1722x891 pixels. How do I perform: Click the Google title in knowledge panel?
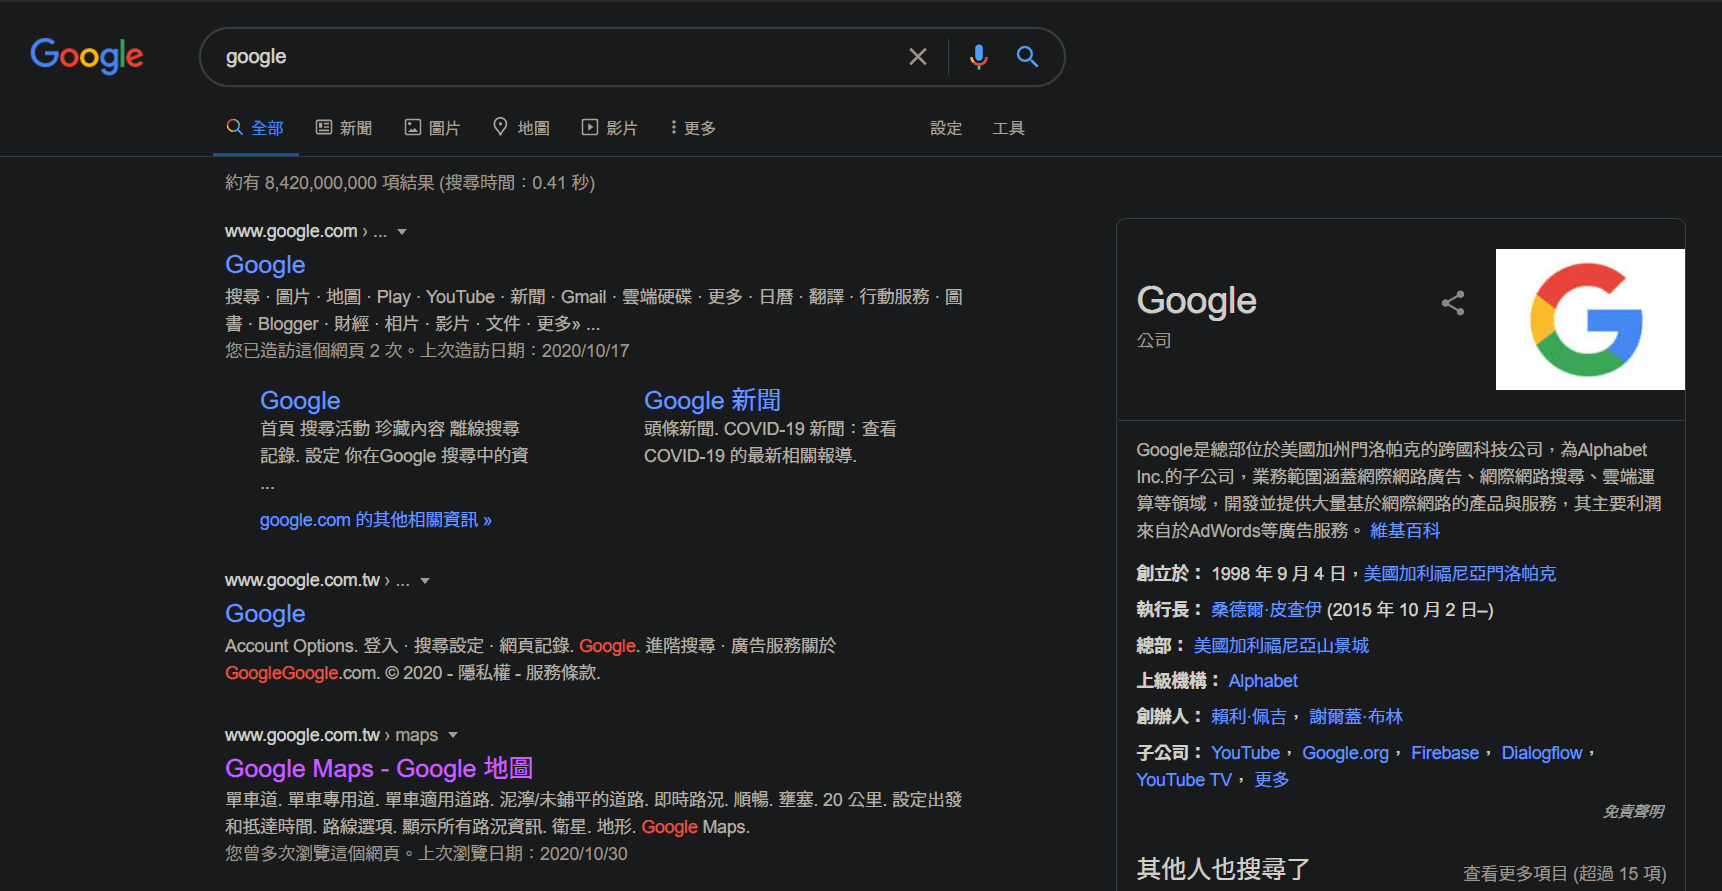pyautogui.click(x=1197, y=301)
